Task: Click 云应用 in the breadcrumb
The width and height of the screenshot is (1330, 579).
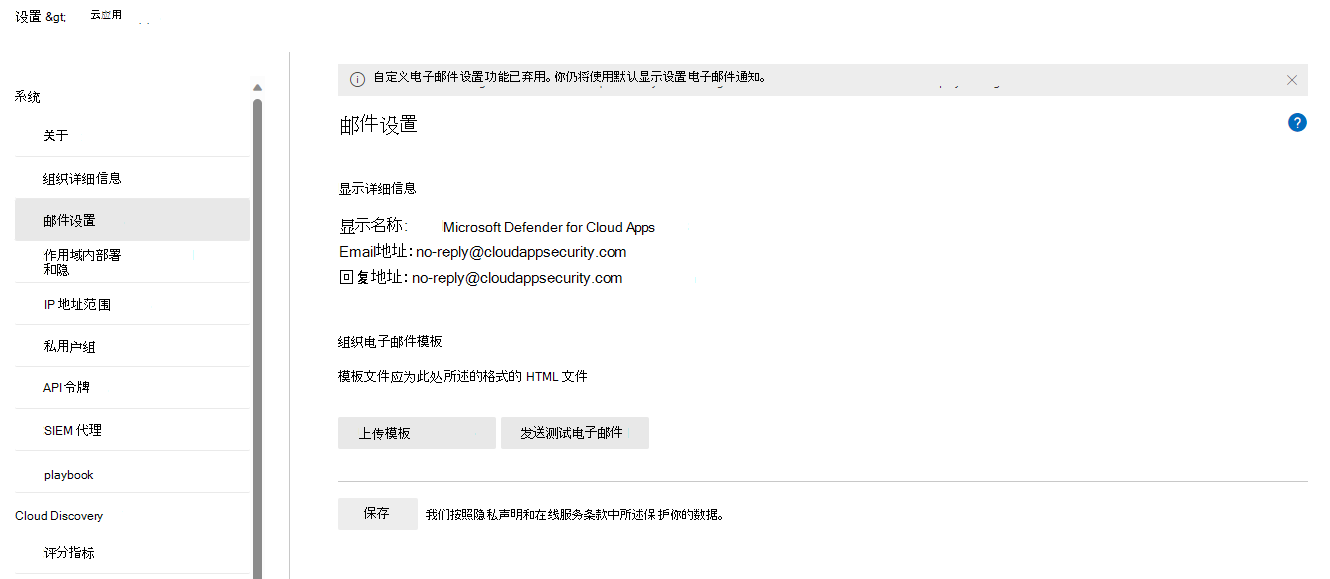Action: 106,15
